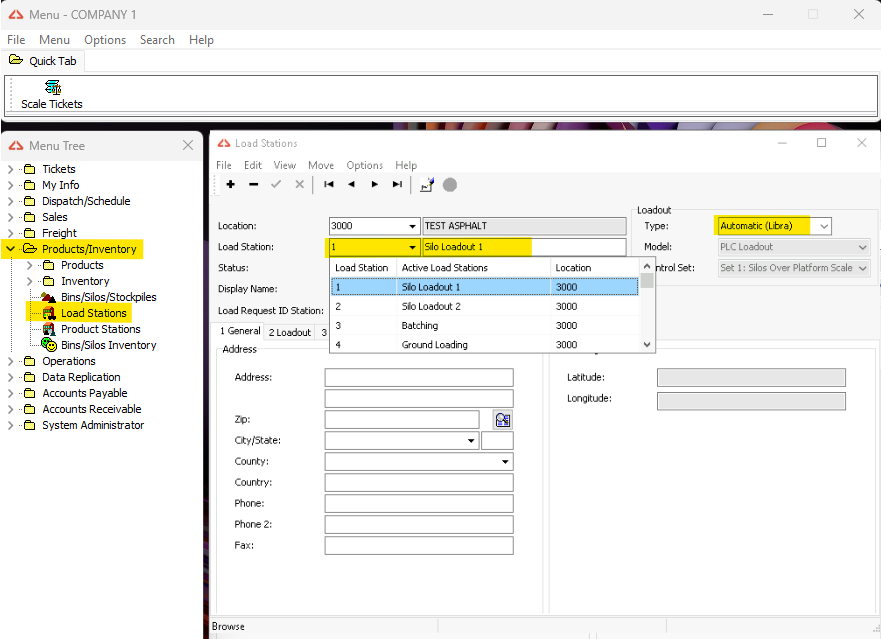The width and height of the screenshot is (881, 639).
Task: Select Silo Loadout 2 in dropdown list
Action: 484,306
